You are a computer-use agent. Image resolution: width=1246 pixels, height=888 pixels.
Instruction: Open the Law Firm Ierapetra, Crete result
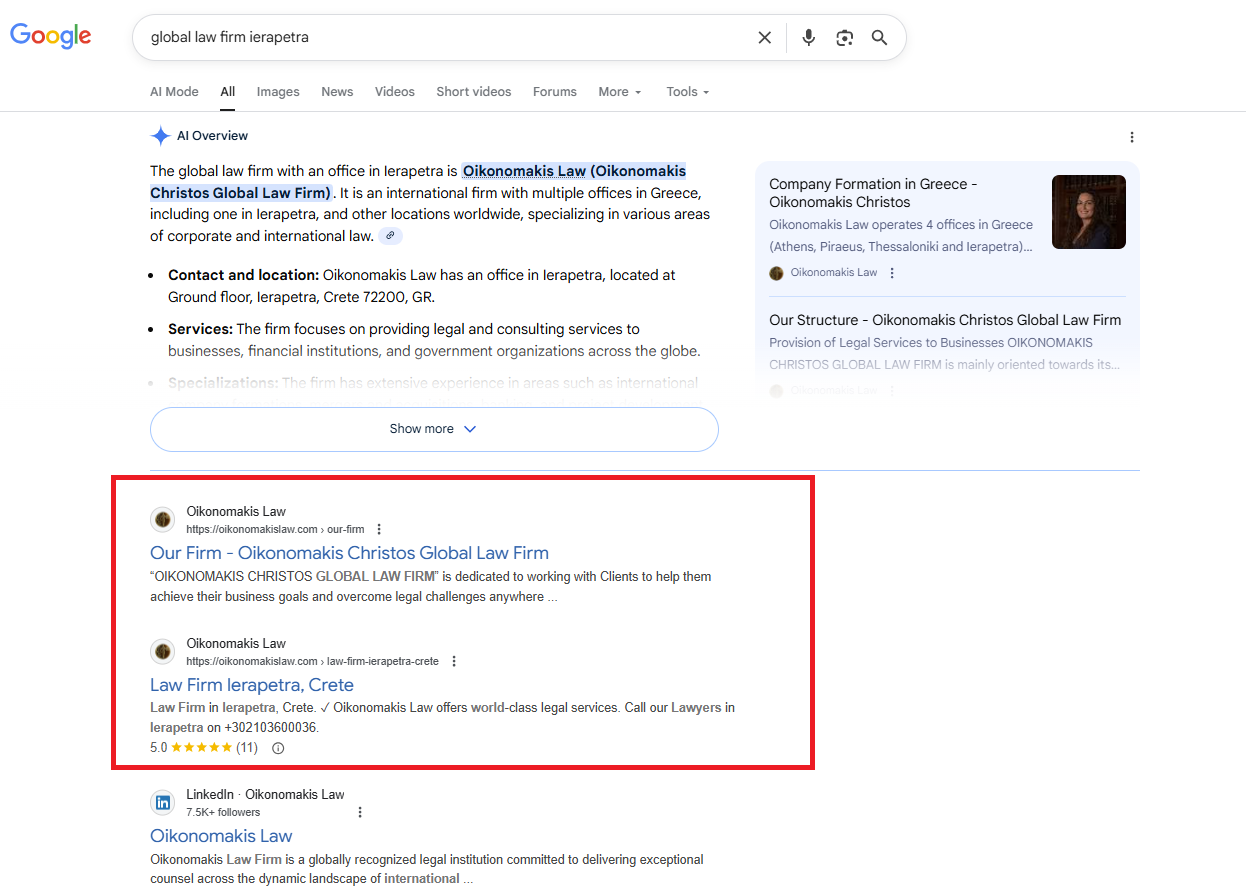(x=252, y=685)
